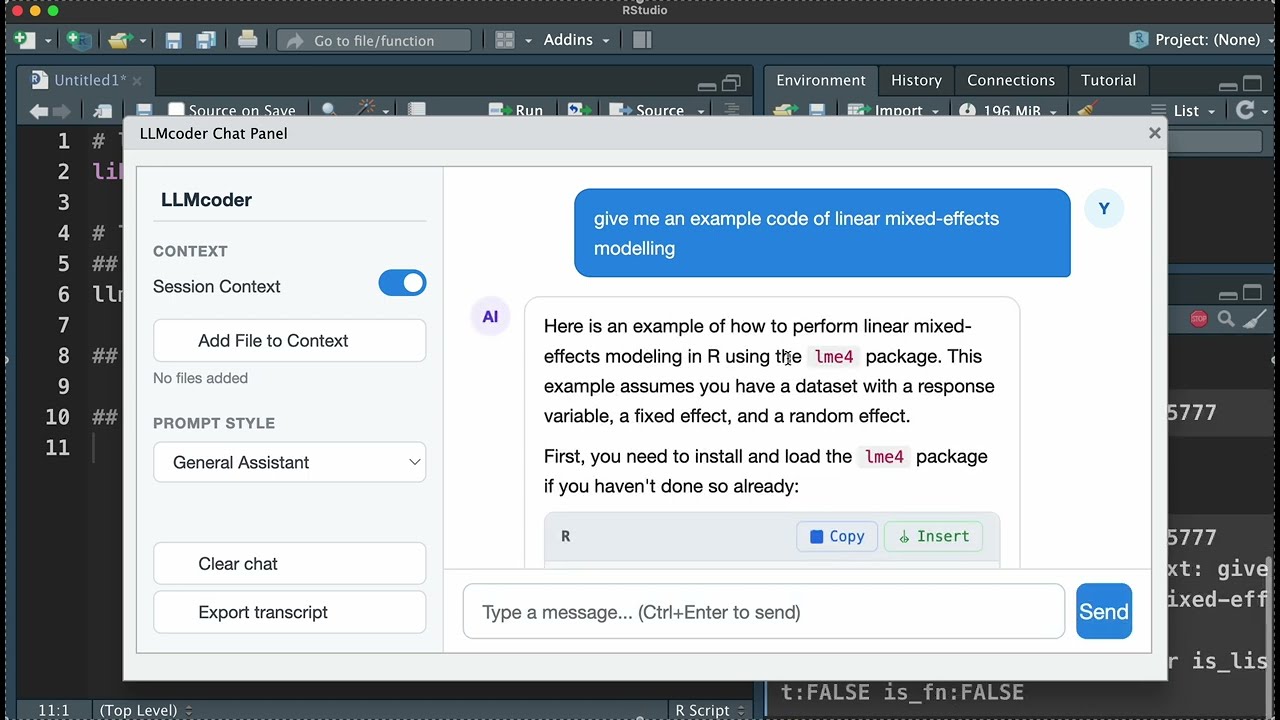
Task: Click the cursor position 11:1 indicator
Action: (54, 710)
